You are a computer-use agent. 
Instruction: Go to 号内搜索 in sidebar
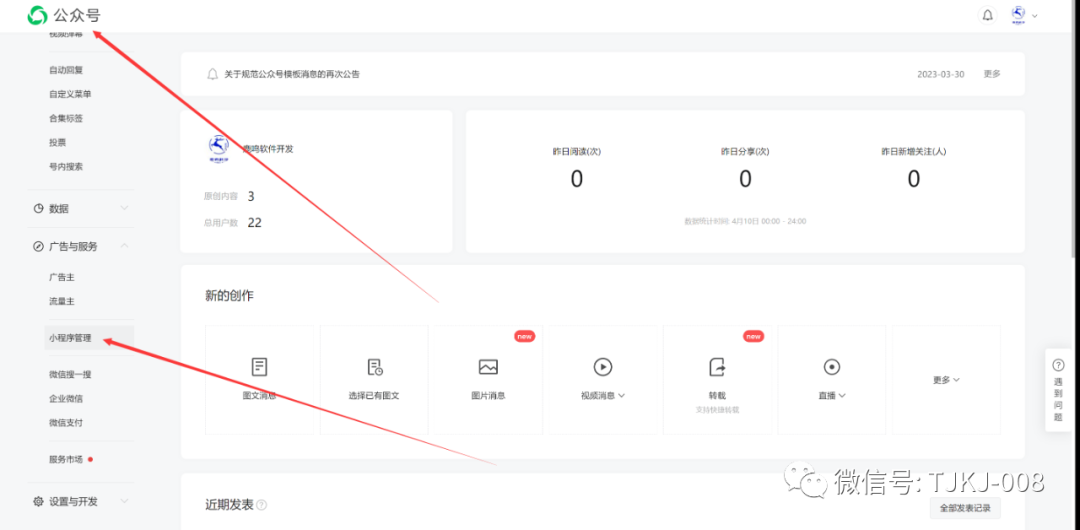[66, 166]
